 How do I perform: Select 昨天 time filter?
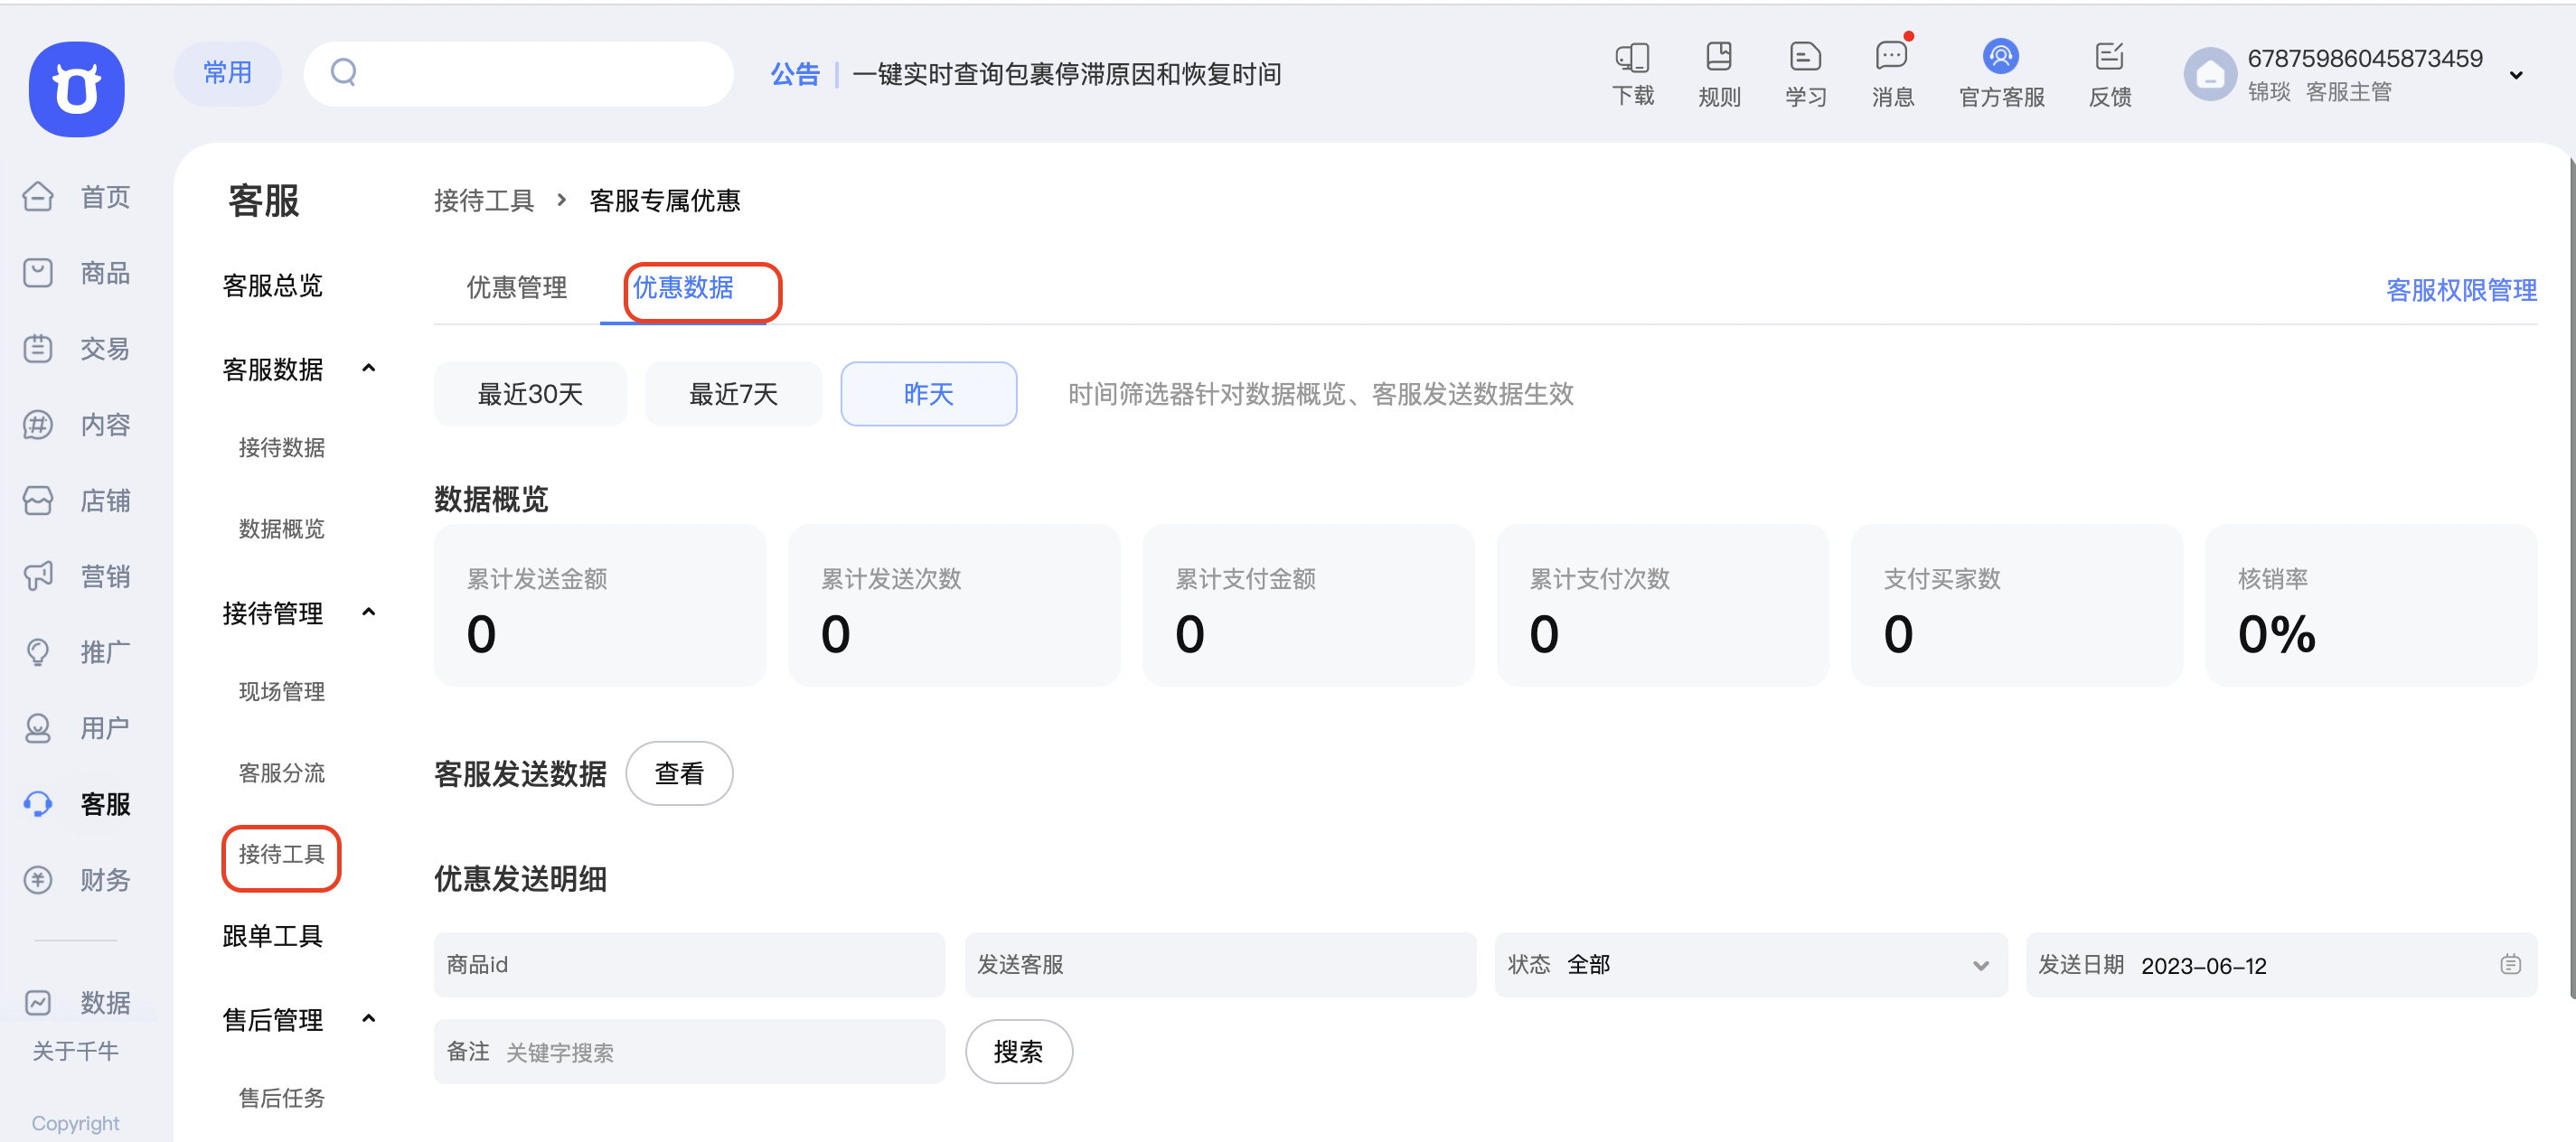point(928,394)
